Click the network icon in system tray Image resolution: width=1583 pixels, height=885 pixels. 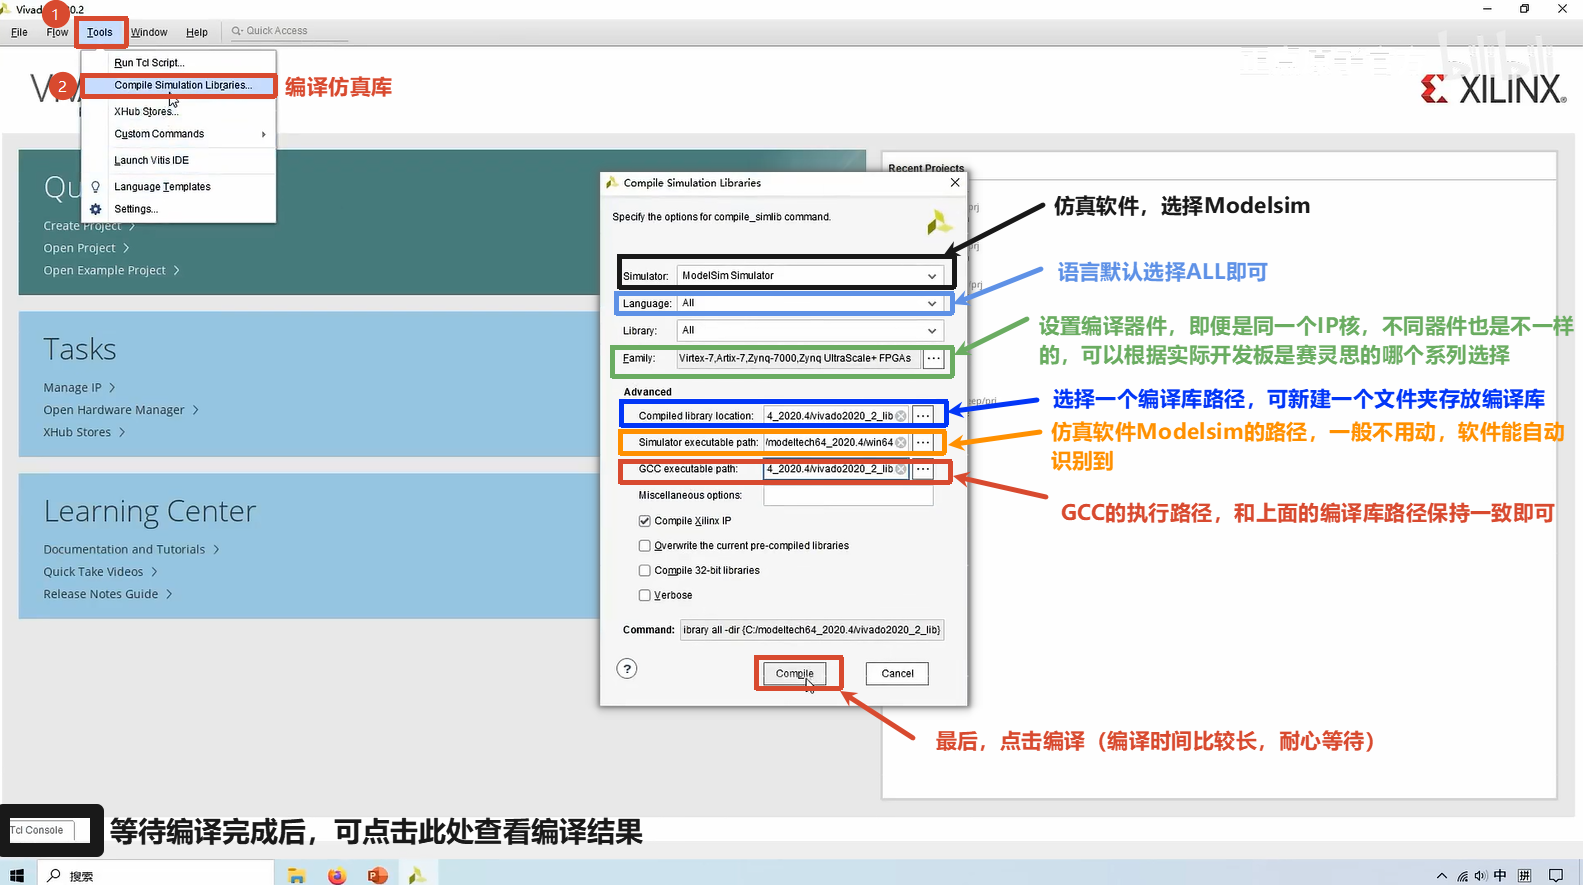point(1462,876)
